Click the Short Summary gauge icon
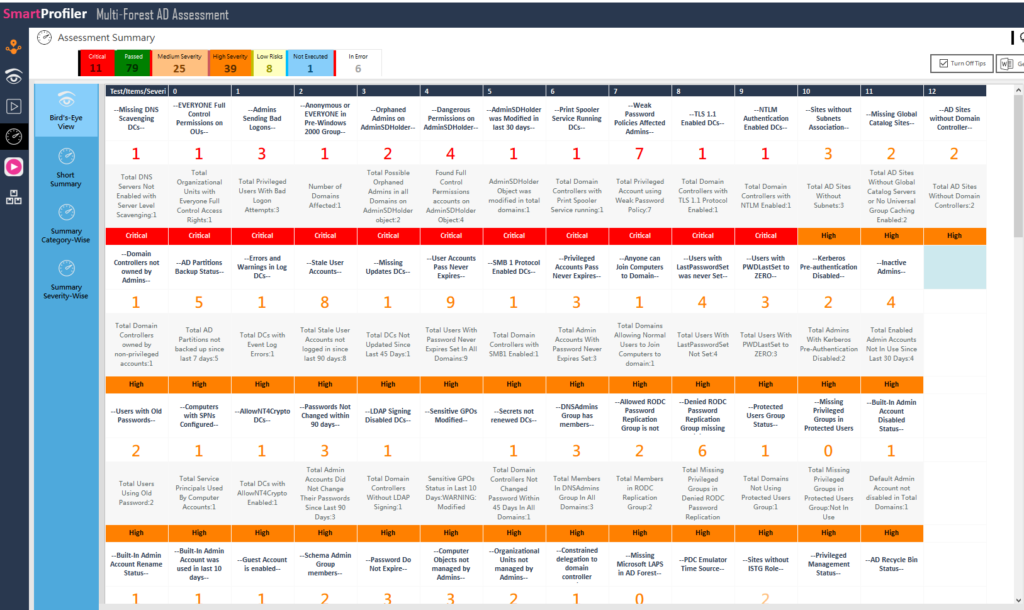1024x610 pixels. pyautogui.click(x=65, y=157)
